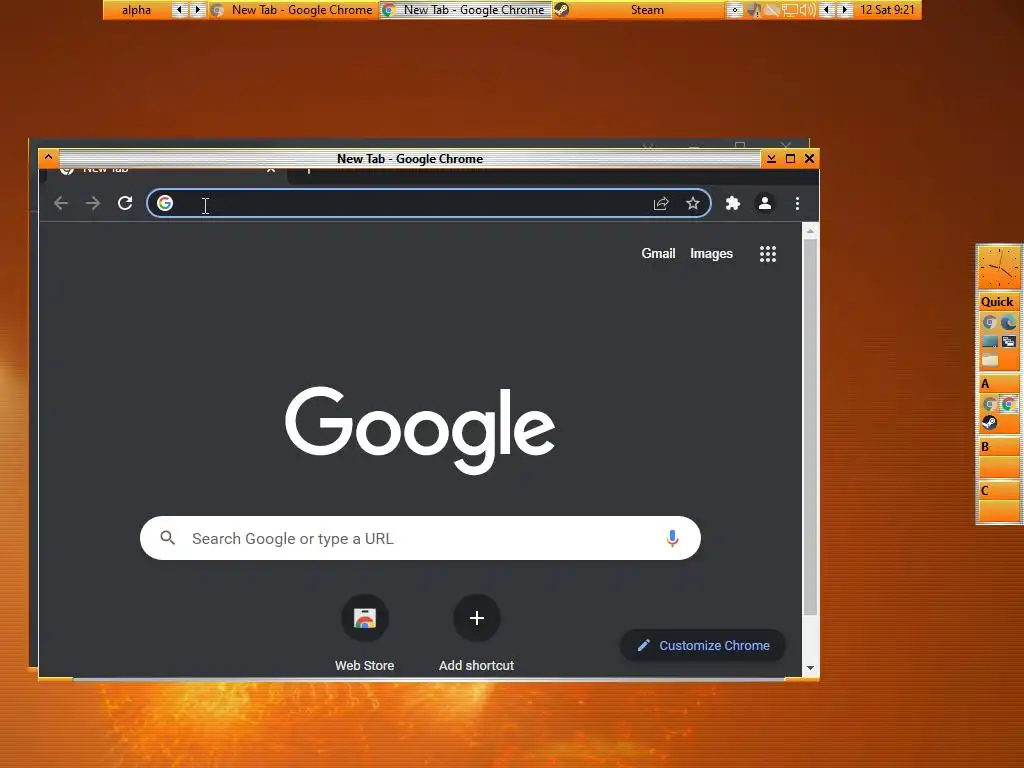Open the Chrome three-dot menu
Screen dimensions: 1024x768
pos(797,204)
